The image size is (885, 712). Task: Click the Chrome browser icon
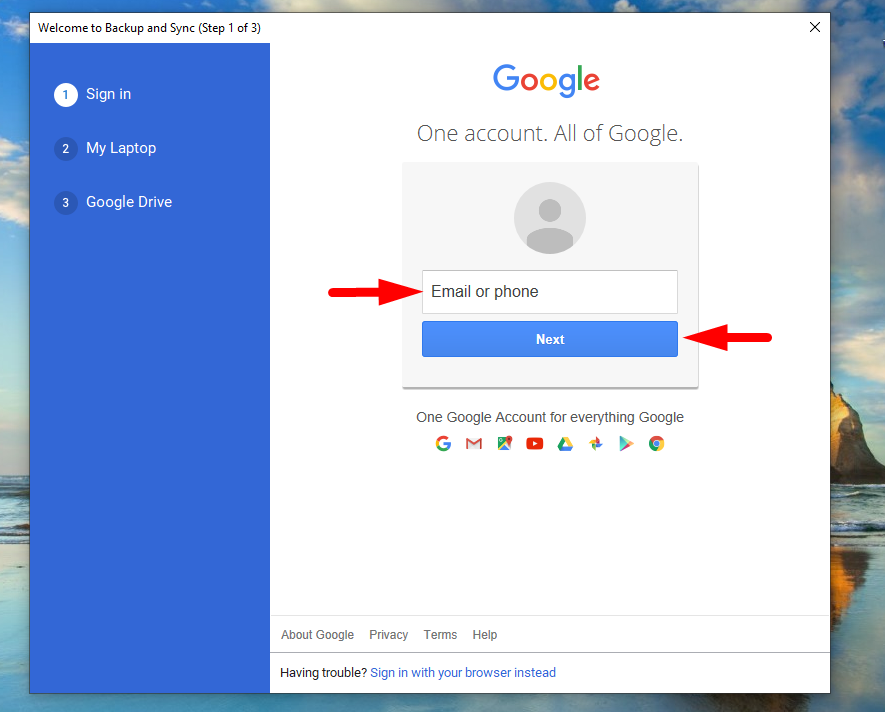656,444
